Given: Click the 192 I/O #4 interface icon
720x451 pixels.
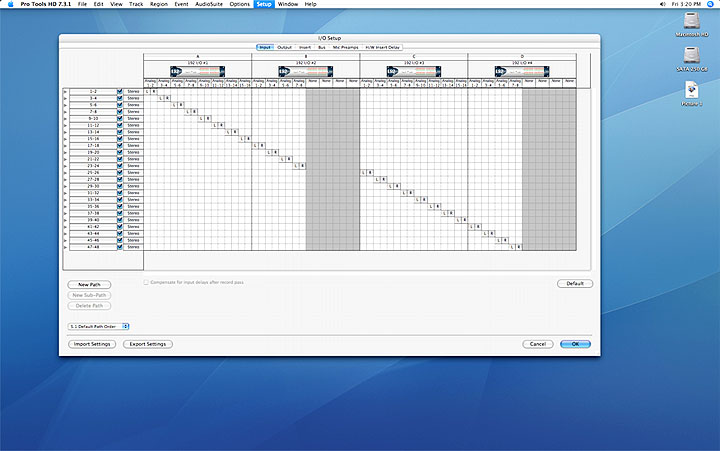Looking at the screenshot, I should click(x=522, y=71).
